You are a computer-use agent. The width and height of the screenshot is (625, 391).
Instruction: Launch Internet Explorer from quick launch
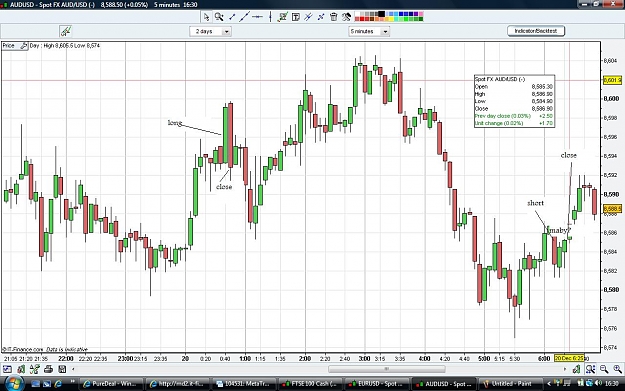[x=59, y=384]
